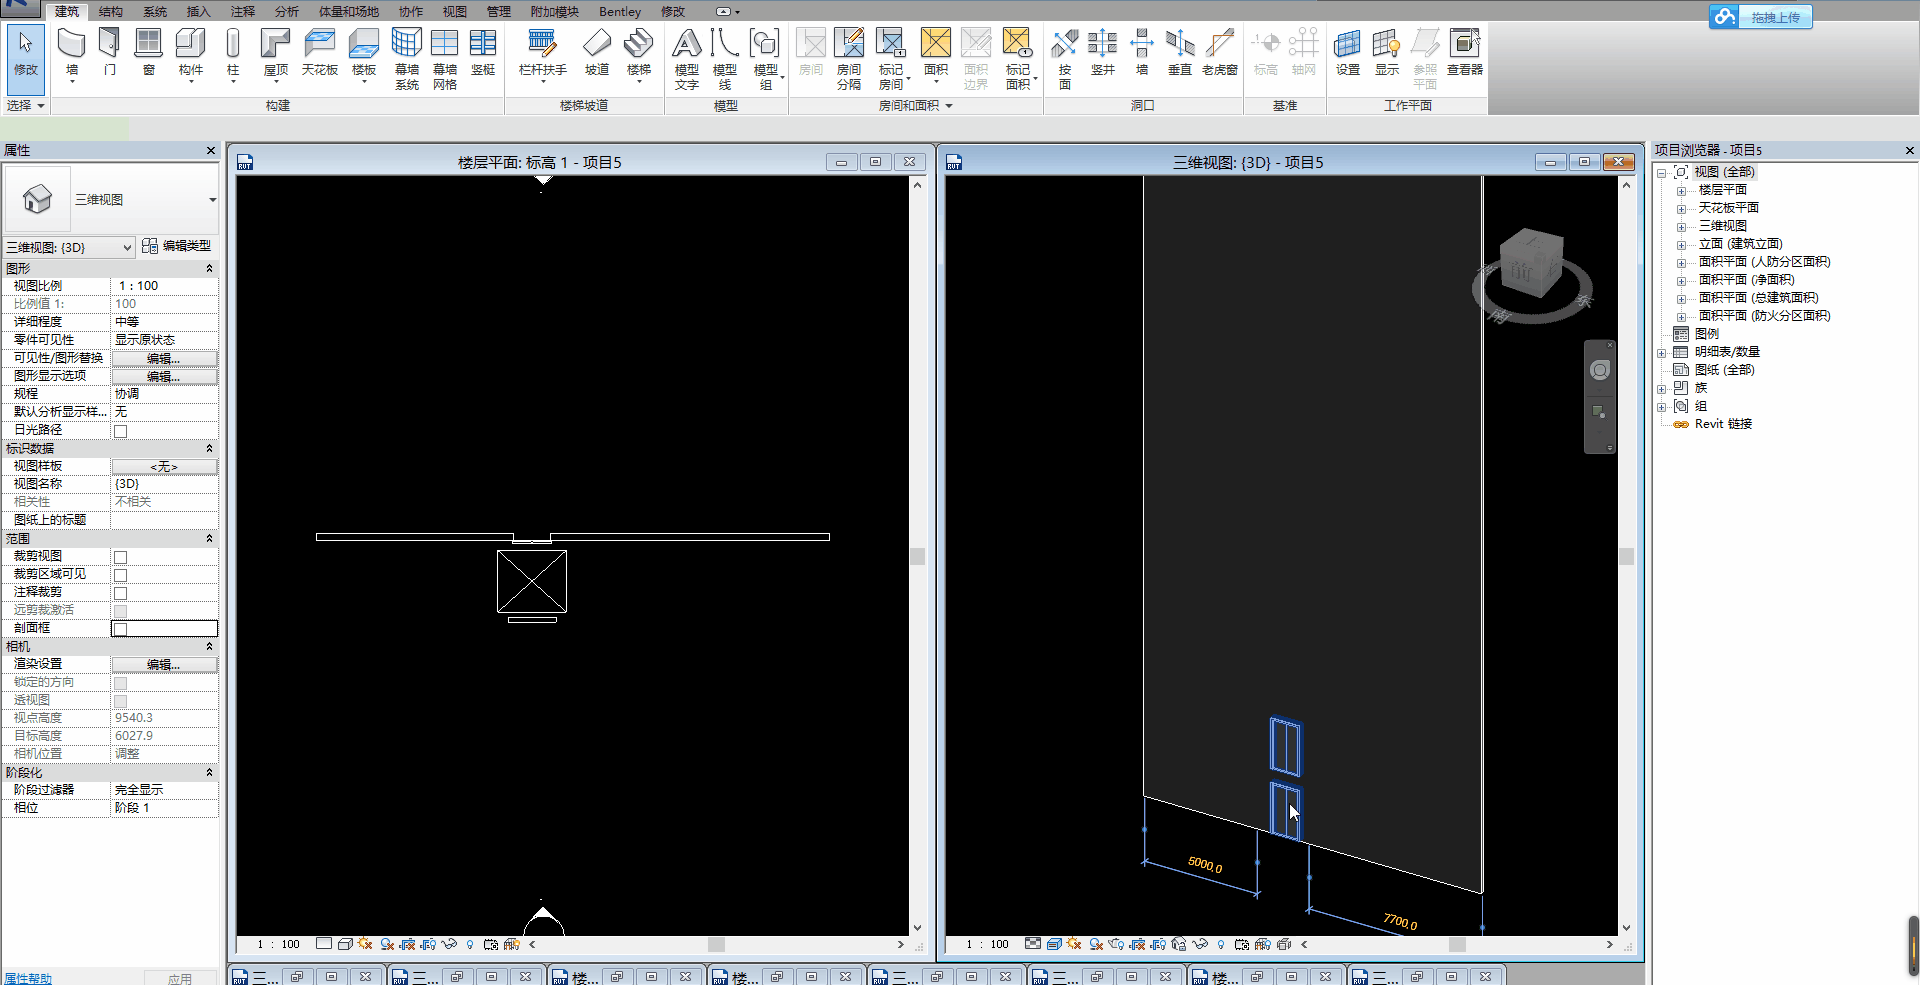Viewport: 1920px width, 985px height.
Task: Select the 房间分隔 (Room separator) tool
Action: tap(849, 58)
